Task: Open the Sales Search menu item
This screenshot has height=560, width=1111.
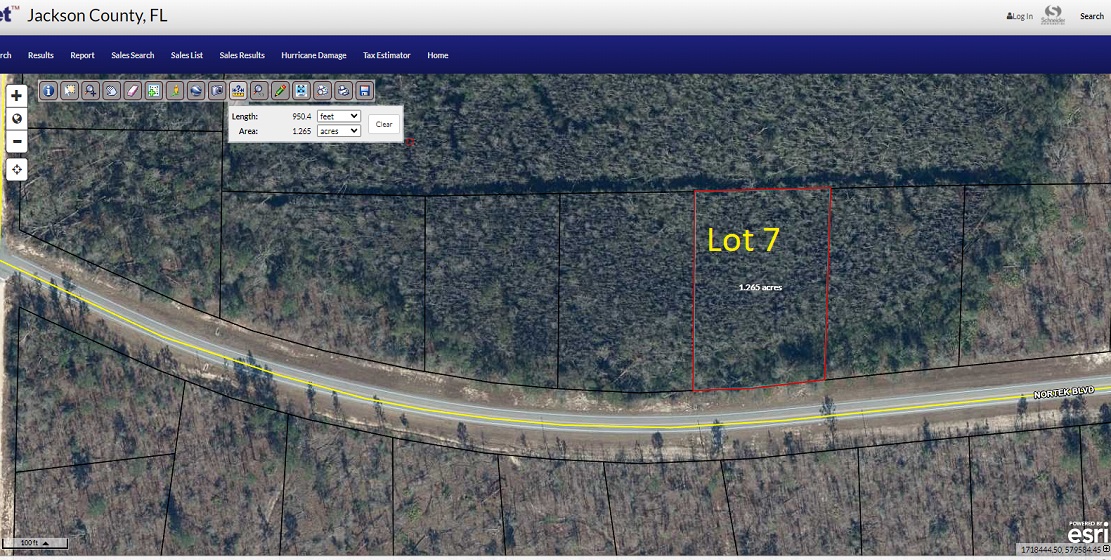Action: click(132, 55)
